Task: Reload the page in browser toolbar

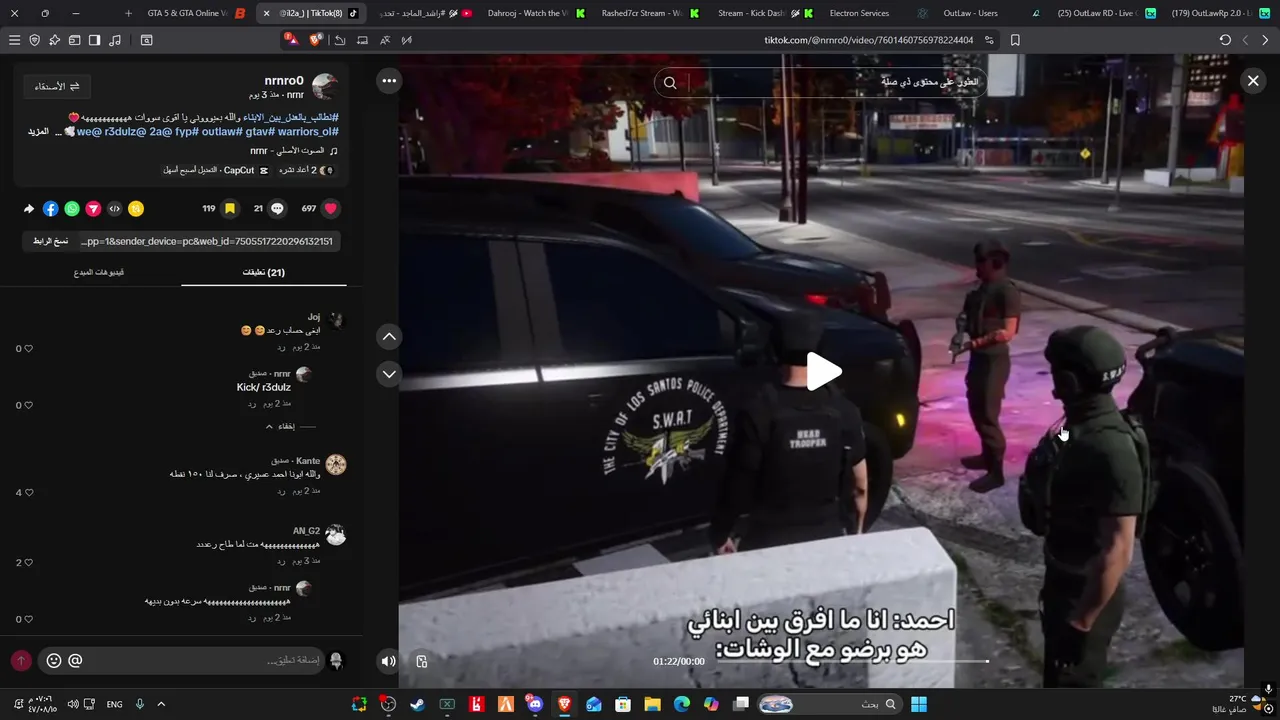Action: click(1225, 40)
